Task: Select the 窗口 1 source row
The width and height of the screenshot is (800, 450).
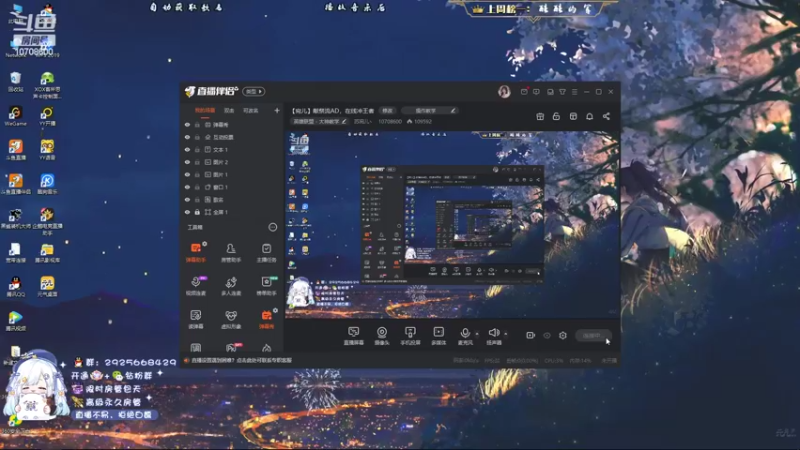Action: 232,187
